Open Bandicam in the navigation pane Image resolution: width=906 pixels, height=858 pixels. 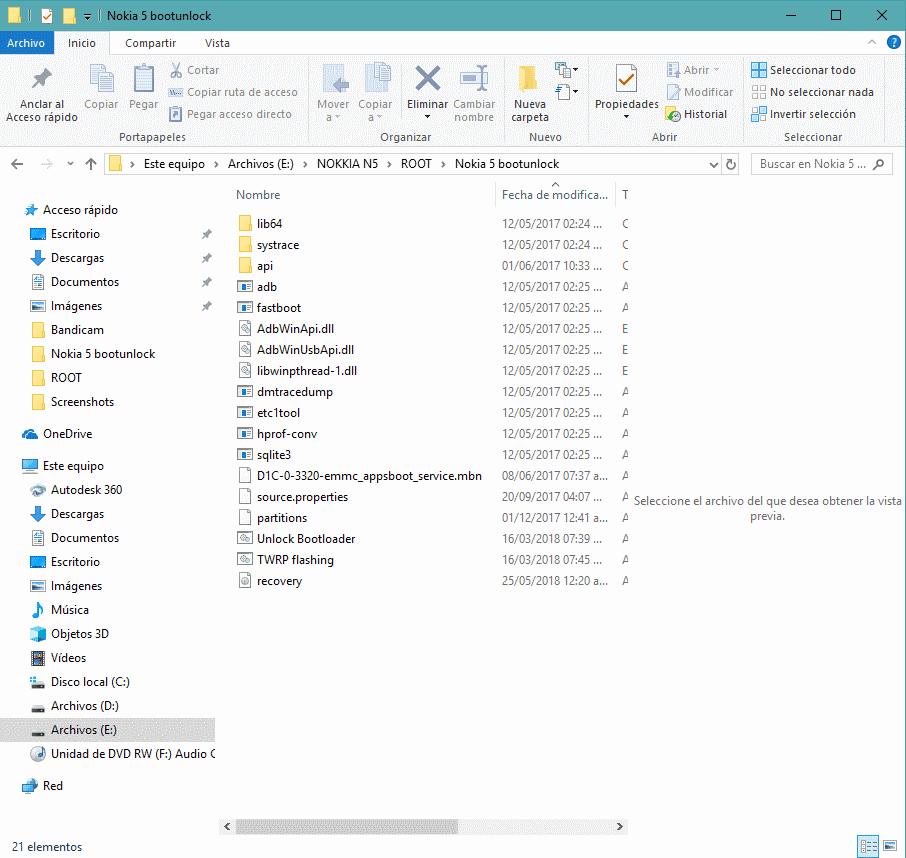77,330
